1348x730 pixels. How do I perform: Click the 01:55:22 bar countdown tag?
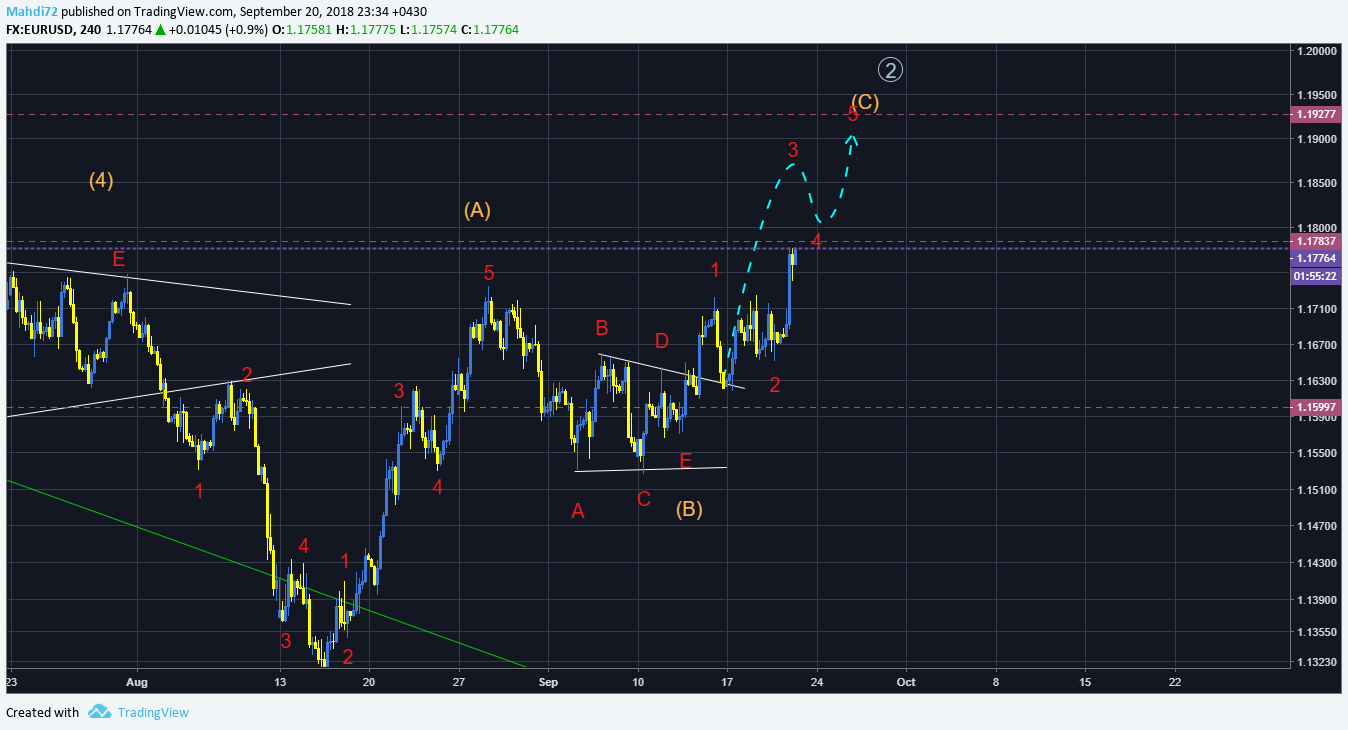click(x=1316, y=275)
